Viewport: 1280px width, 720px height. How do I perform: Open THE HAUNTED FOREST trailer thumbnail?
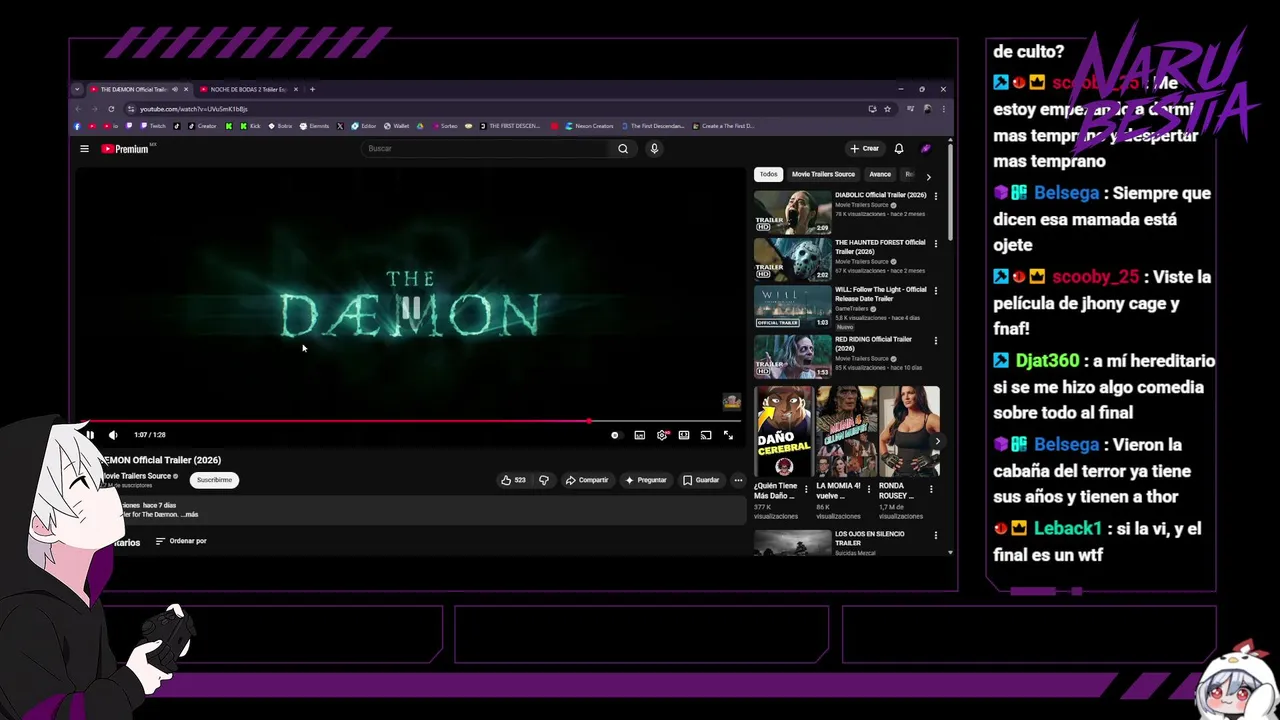coord(792,260)
